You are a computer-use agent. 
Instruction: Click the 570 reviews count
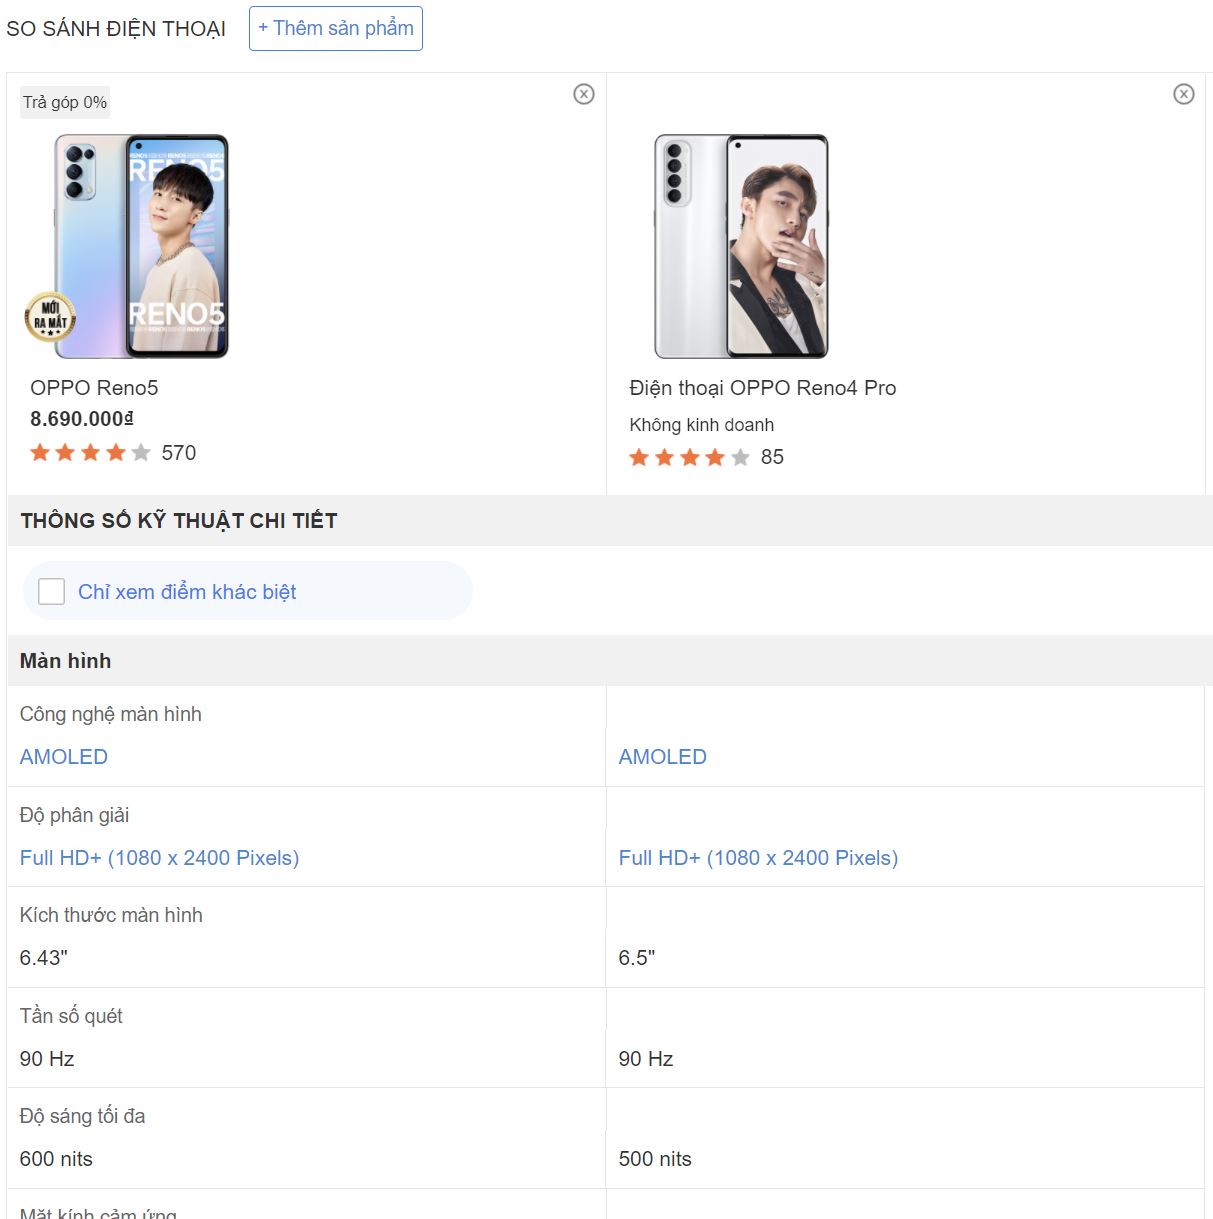click(179, 453)
